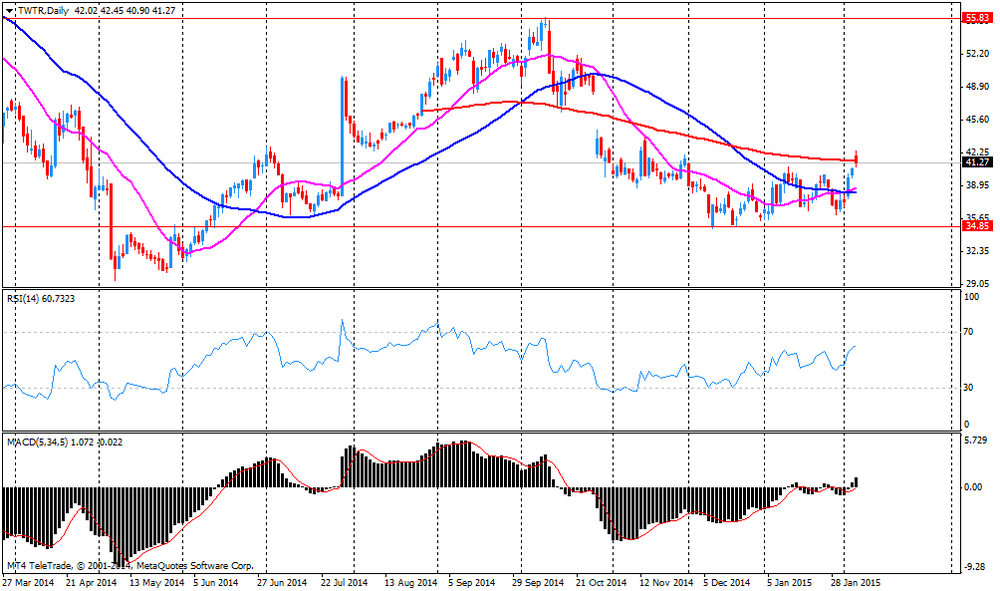Screen dimensions: 1000x591
Task: Select the latest red candlestick near 41.27
Action: (x=856, y=159)
